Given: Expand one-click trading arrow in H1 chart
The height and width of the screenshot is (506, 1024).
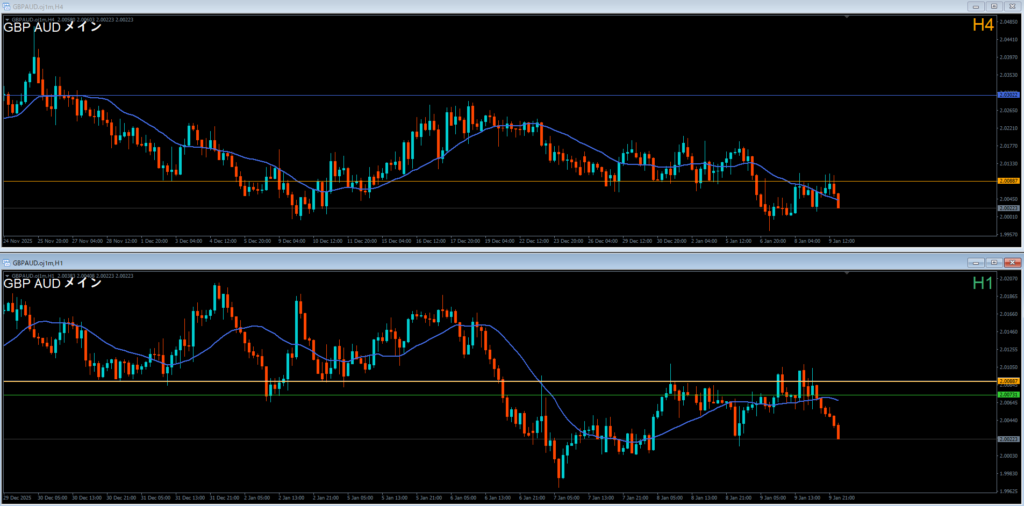Looking at the screenshot, I should [7, 273].
